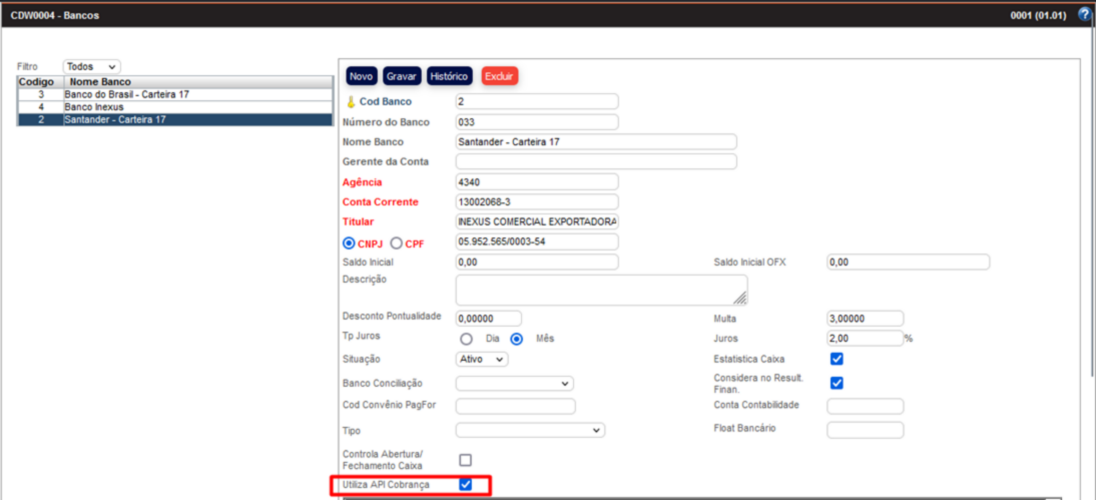Click the red Excluir button
Screen dimensions: 1096x500
tap(499, 76)
